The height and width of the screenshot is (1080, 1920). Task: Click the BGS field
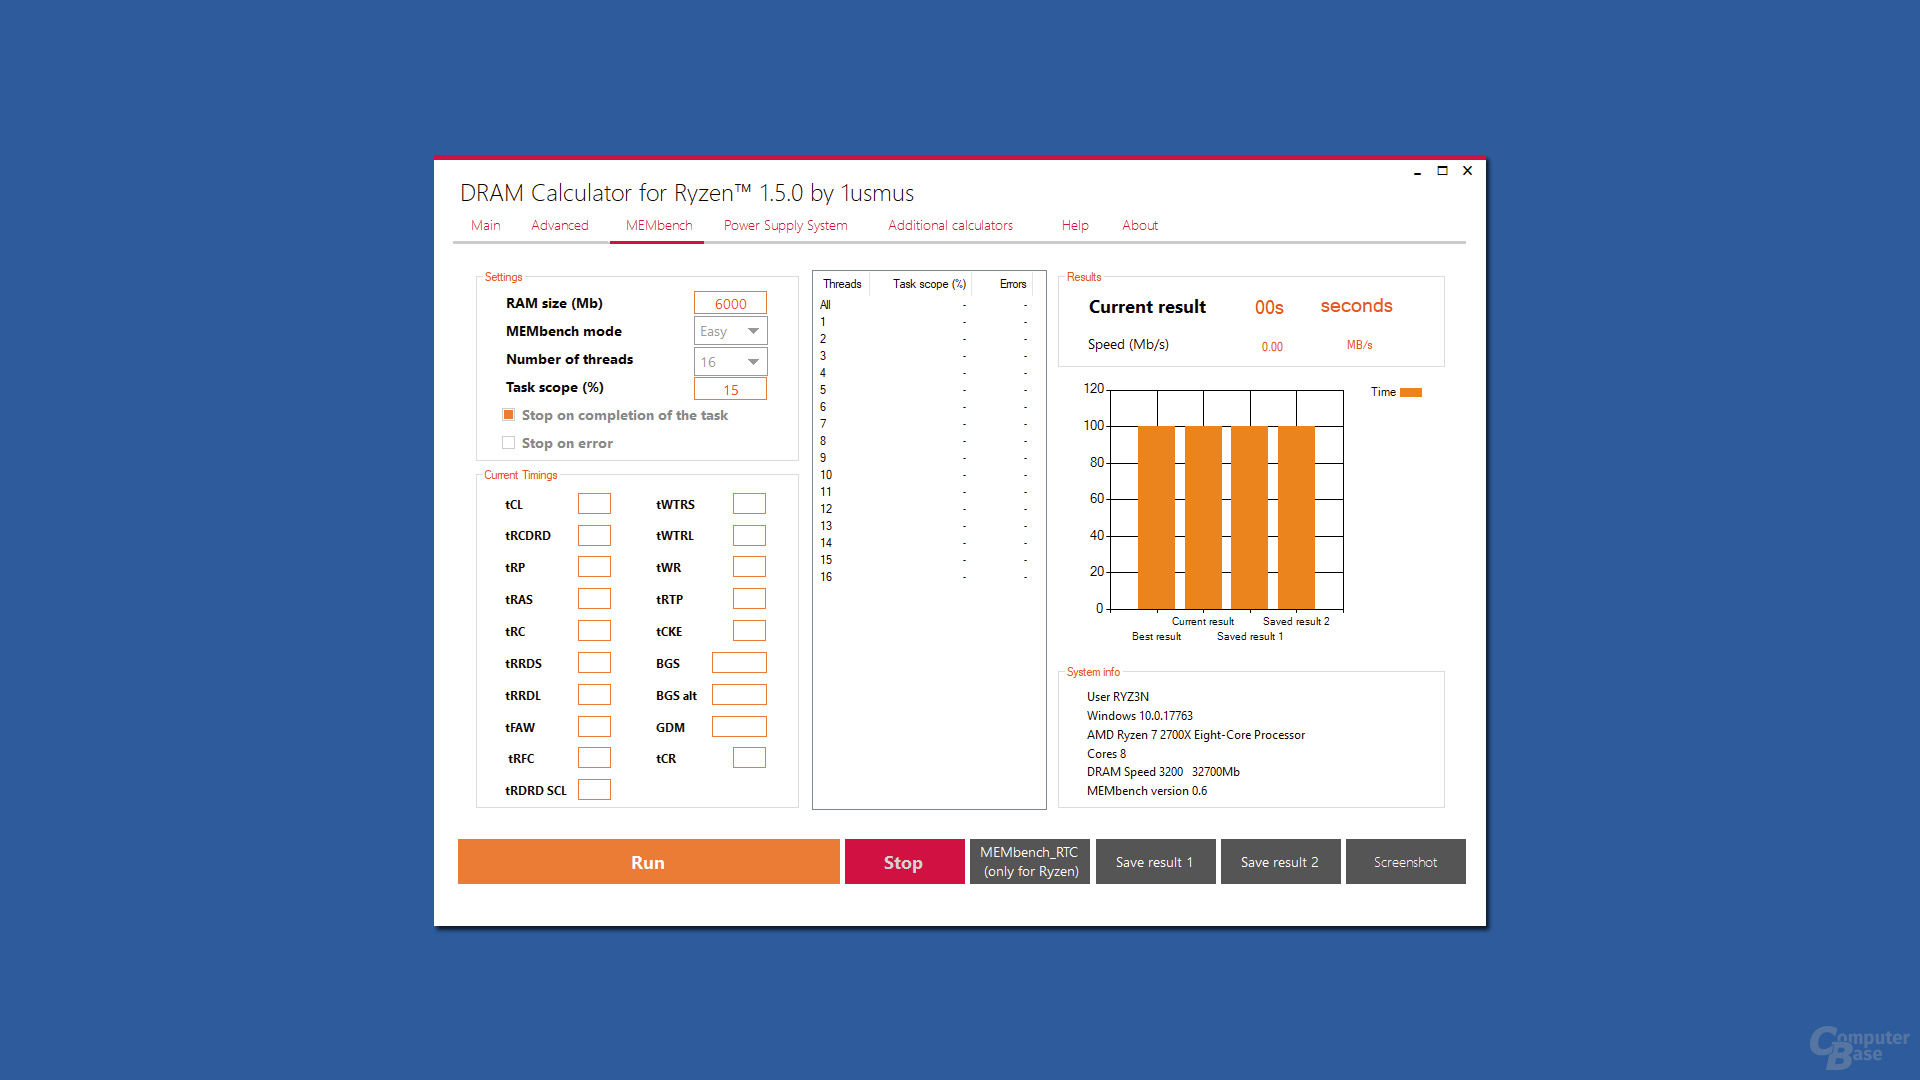point(739,663)
